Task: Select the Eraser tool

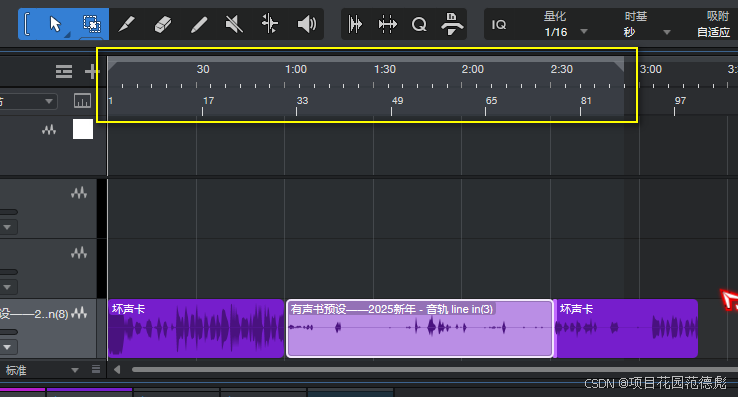Action: pyautogui.click(x=163, y=24)
